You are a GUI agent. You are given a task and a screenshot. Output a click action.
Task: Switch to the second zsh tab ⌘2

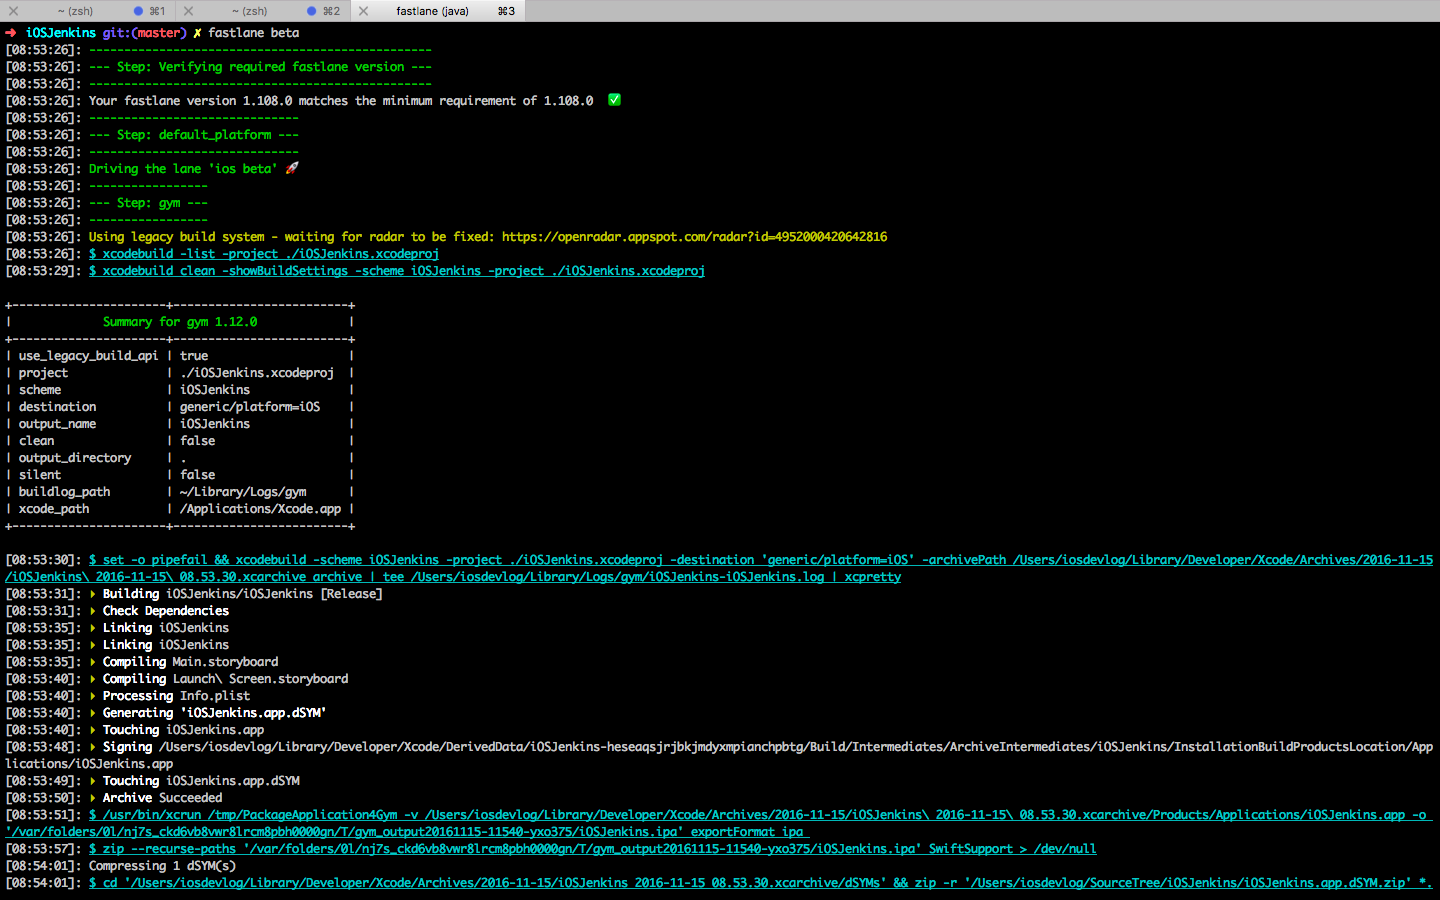point(262,11)
